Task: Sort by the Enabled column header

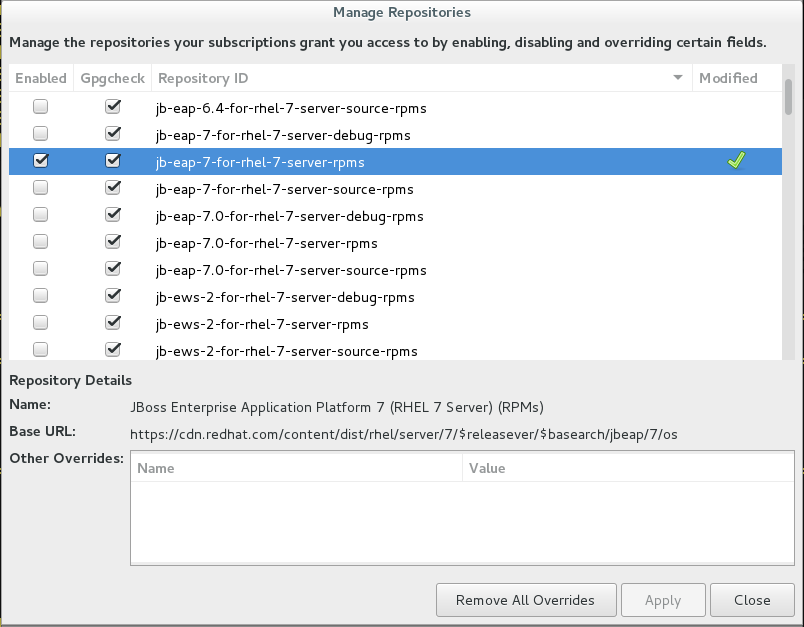Action: click(x=41, y=78)
